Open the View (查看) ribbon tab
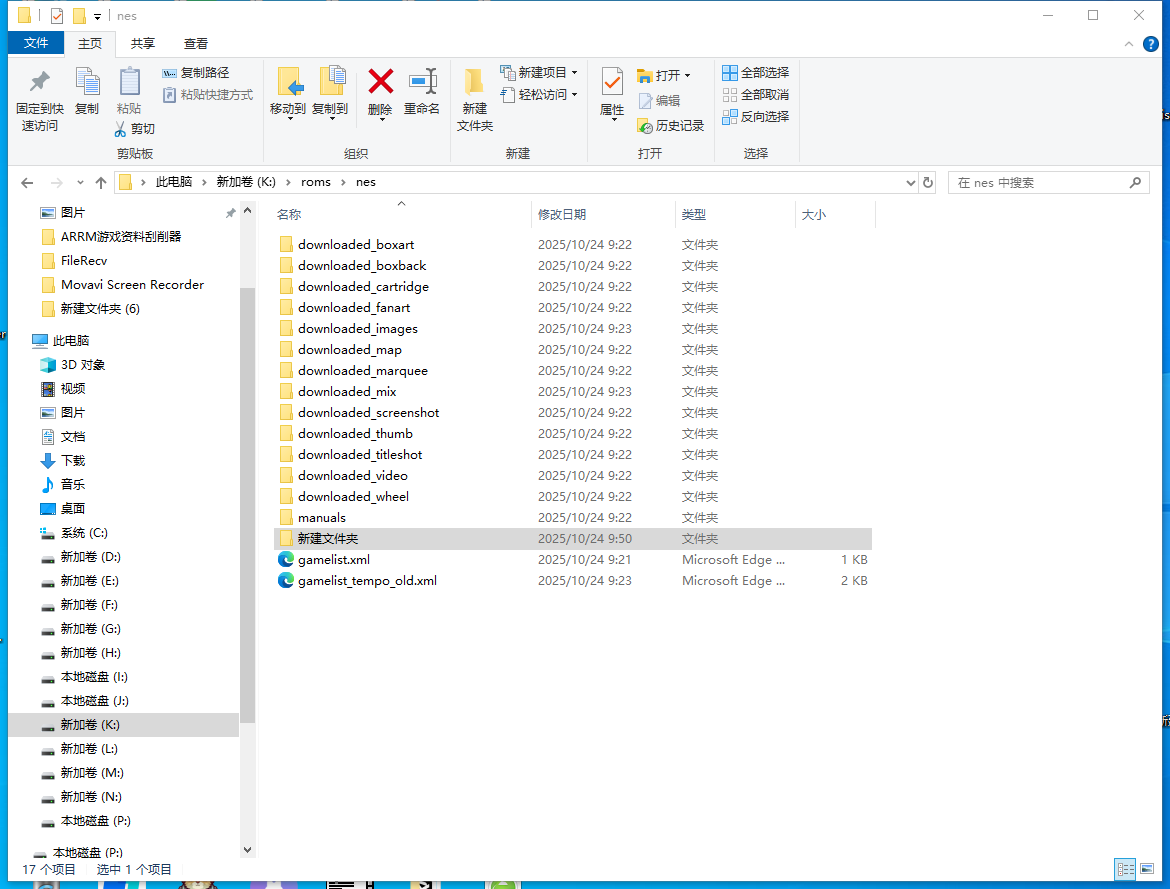The width and height of the screenshot is (1170, 889). (196, 43)
